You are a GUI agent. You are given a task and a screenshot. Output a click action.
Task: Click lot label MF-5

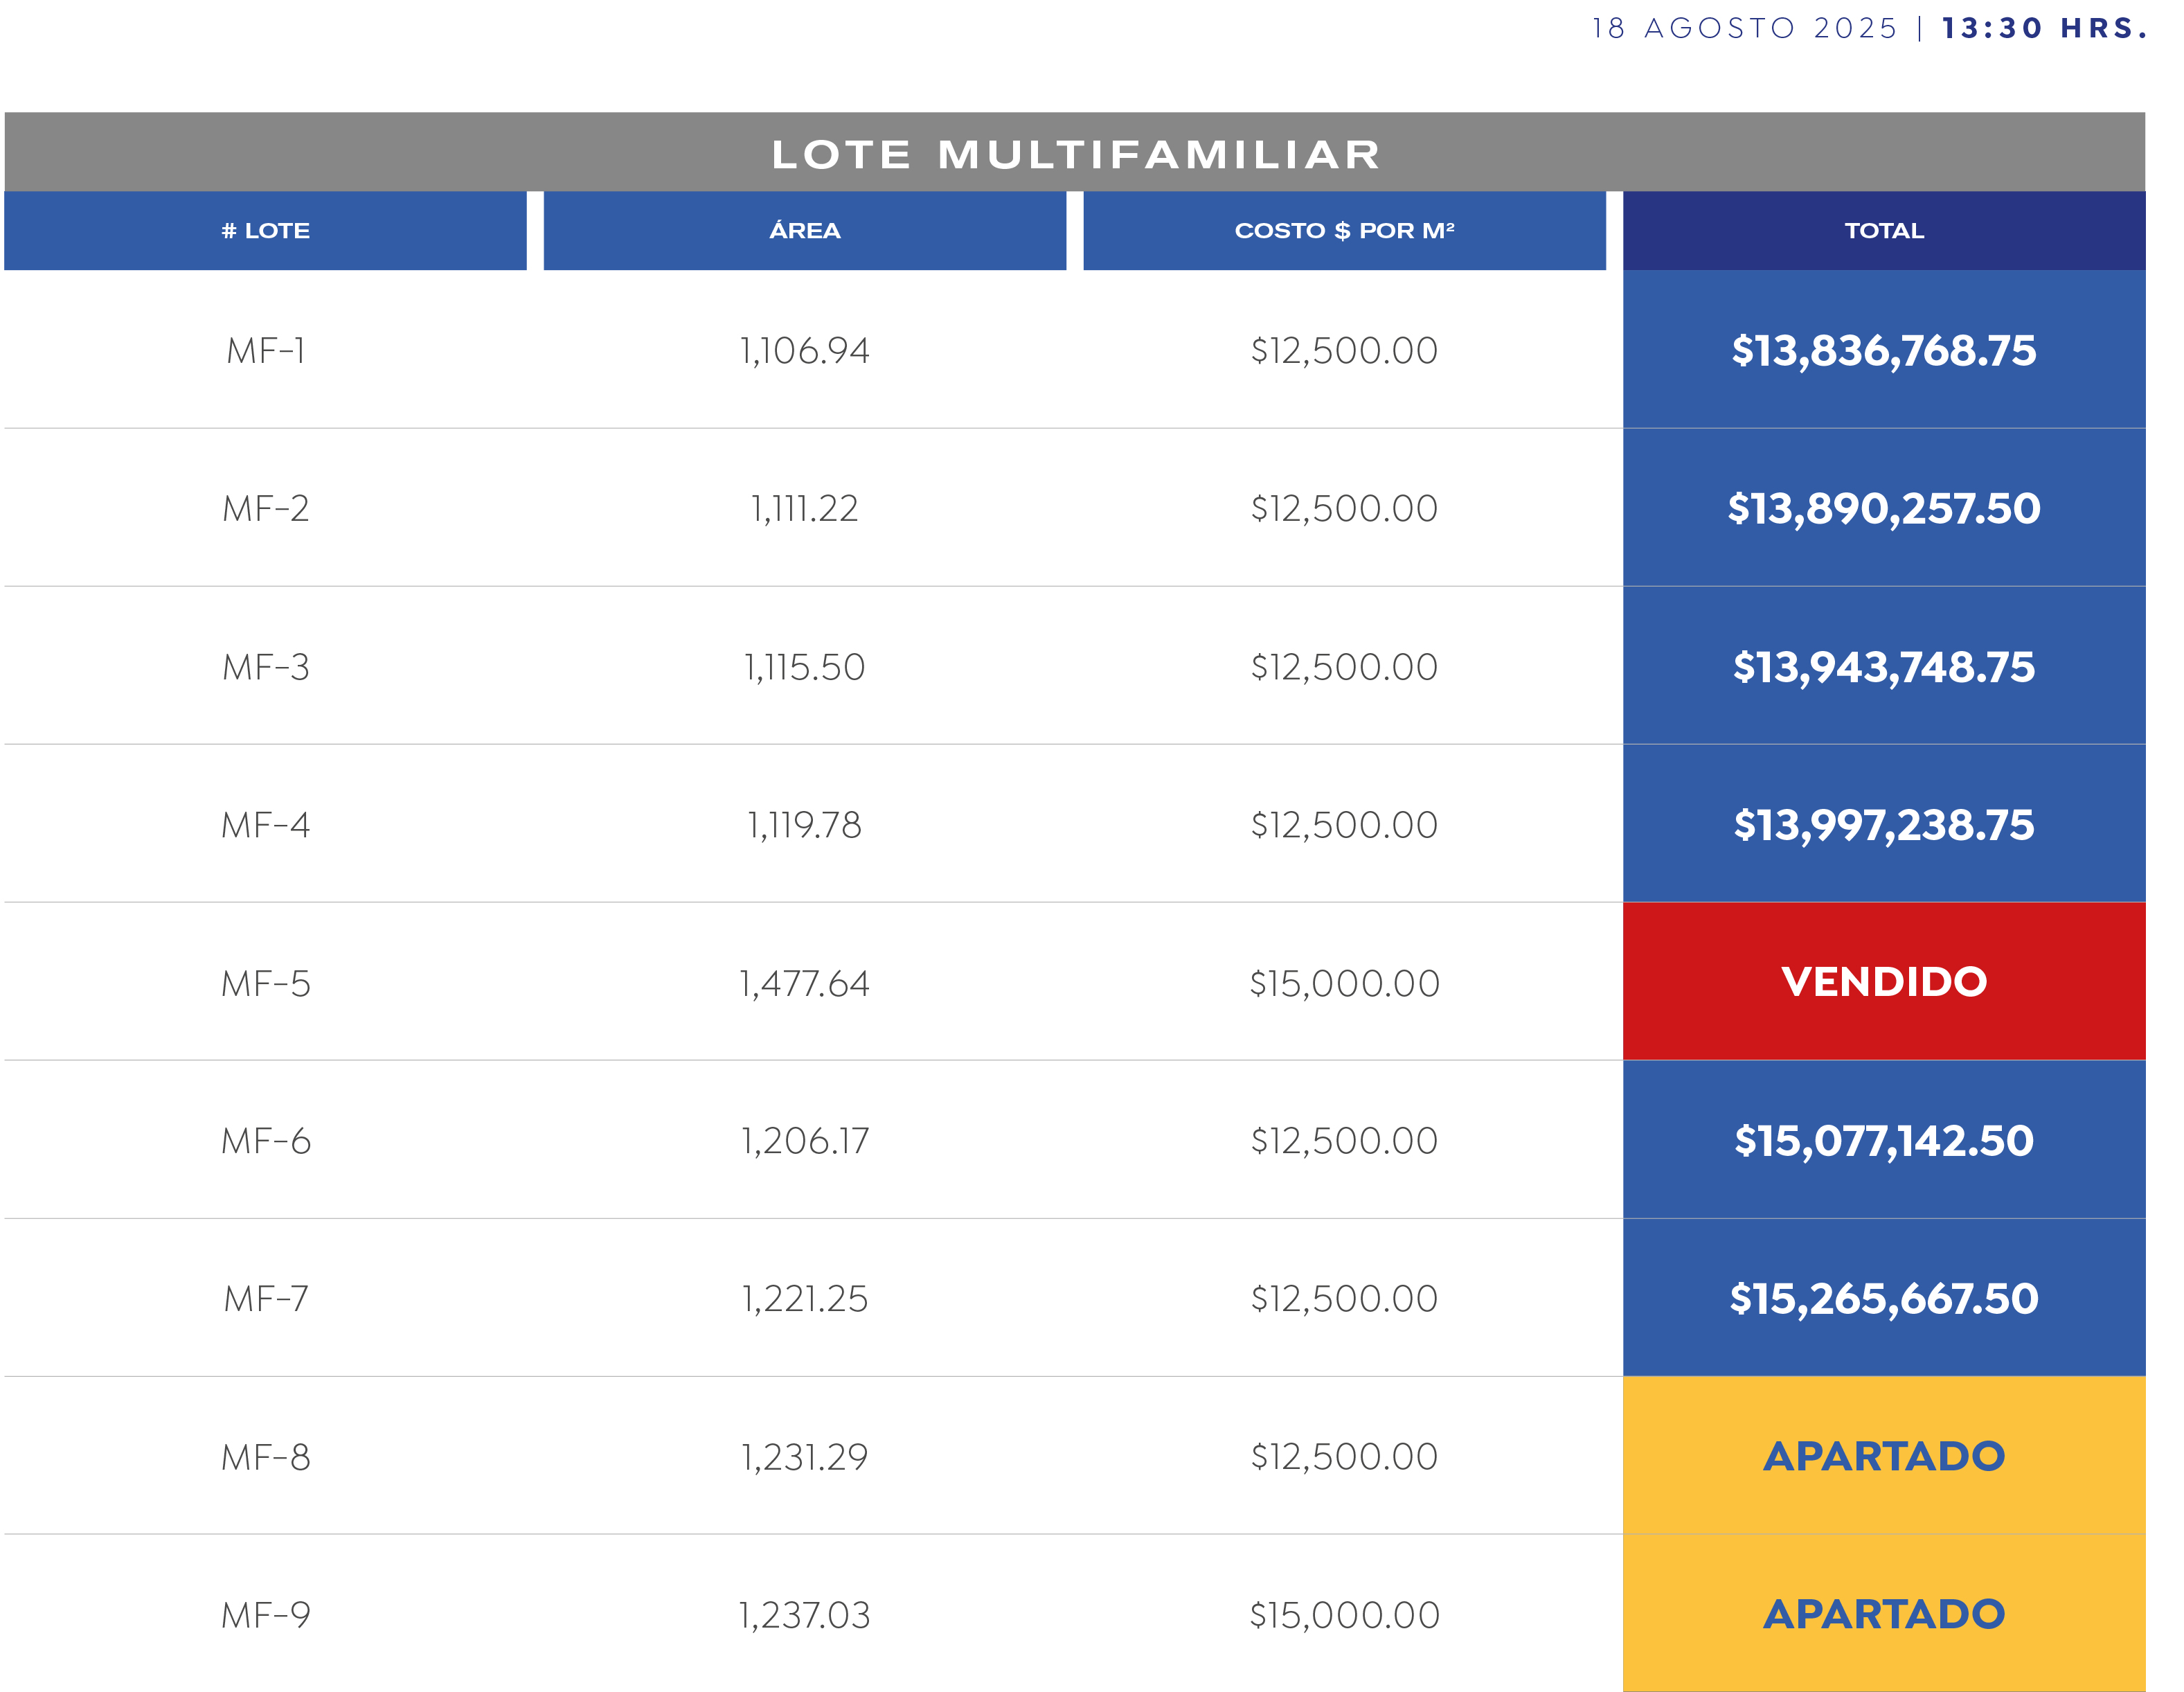point(266,984)
